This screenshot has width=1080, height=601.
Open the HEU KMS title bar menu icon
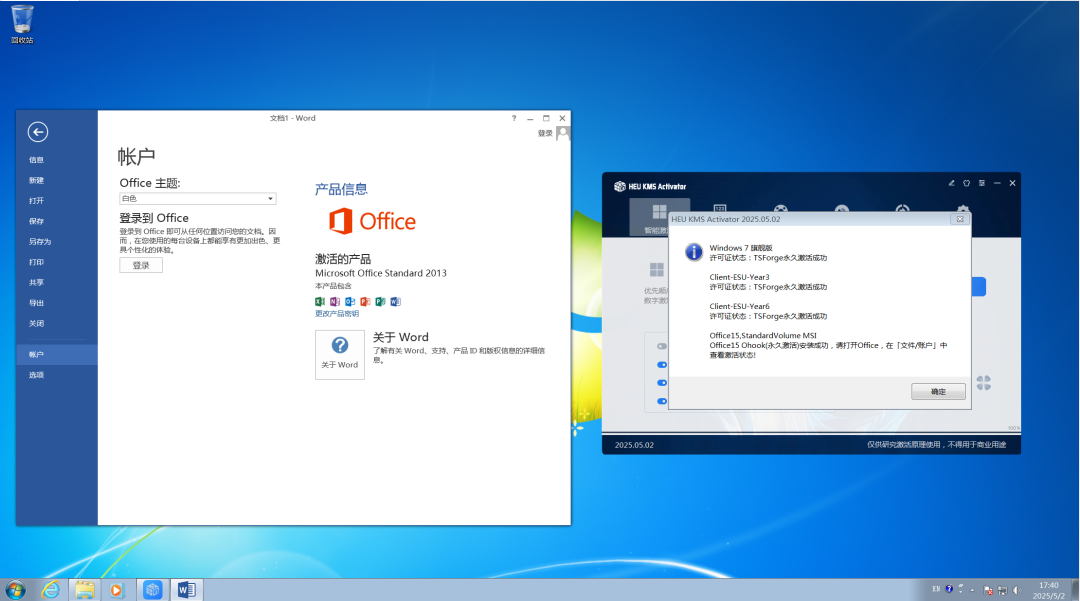(x=982, y=183)
